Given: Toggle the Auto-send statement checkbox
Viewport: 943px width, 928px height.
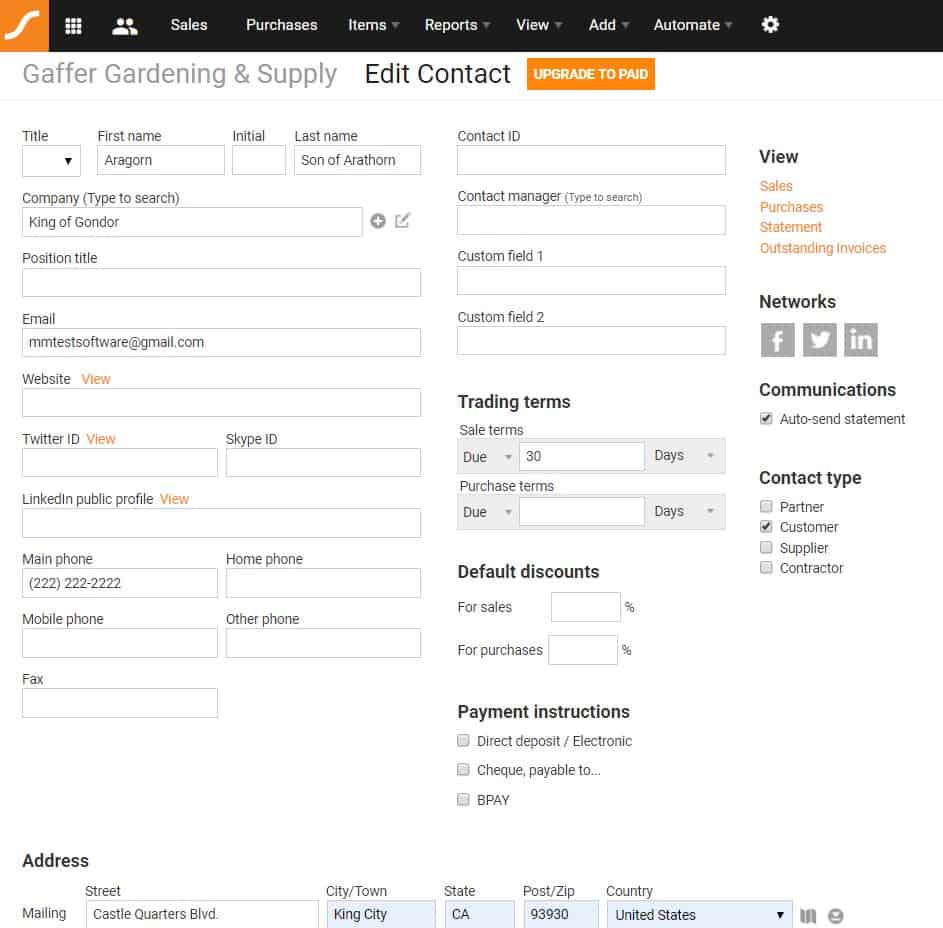Looking at the screenshot, I should click(x=766, y=419).
